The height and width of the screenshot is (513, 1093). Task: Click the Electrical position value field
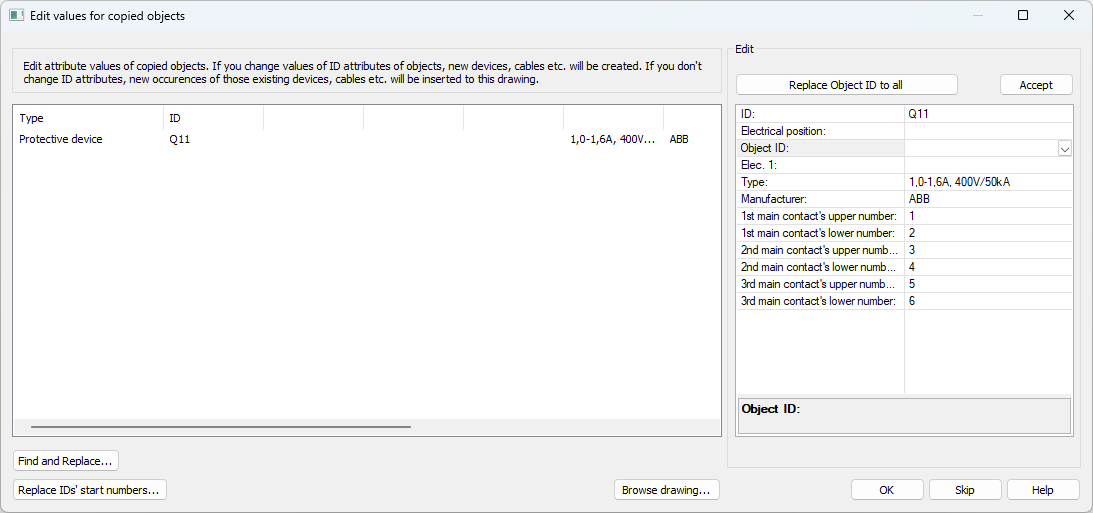pyautogui.click(x=987, y=131)
